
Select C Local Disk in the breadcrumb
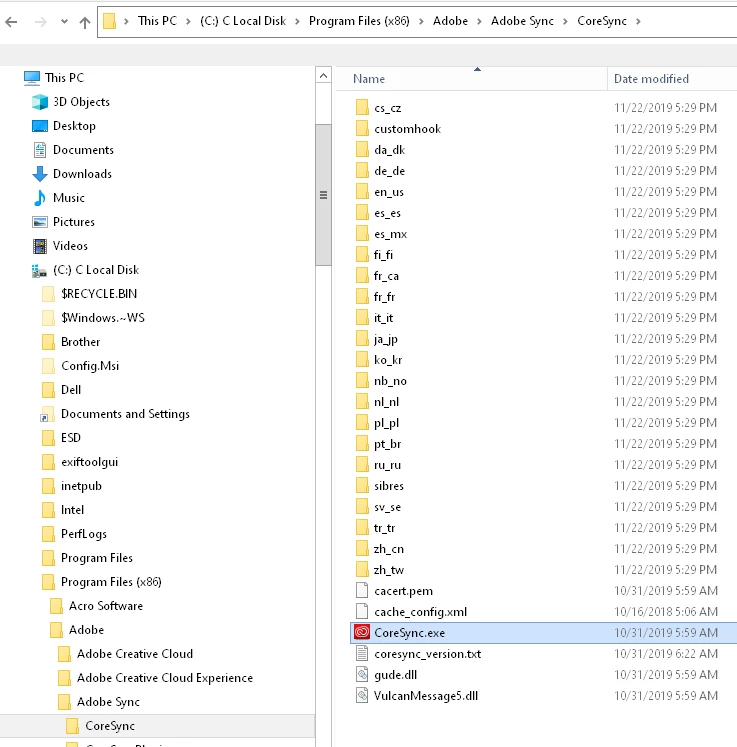tap(243, 21)
